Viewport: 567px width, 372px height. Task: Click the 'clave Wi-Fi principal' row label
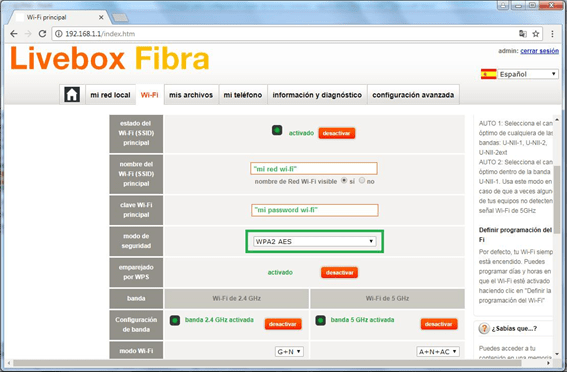click(136, 210)
